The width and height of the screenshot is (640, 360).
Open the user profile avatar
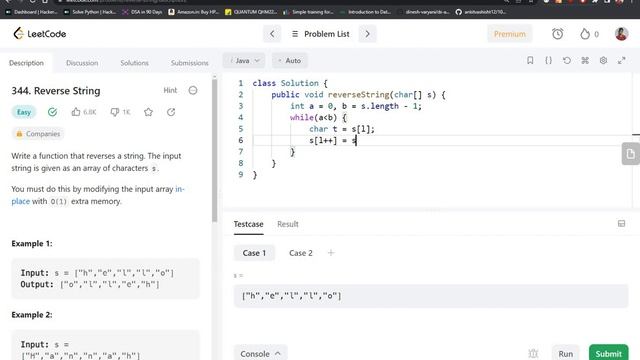point(621,34)
